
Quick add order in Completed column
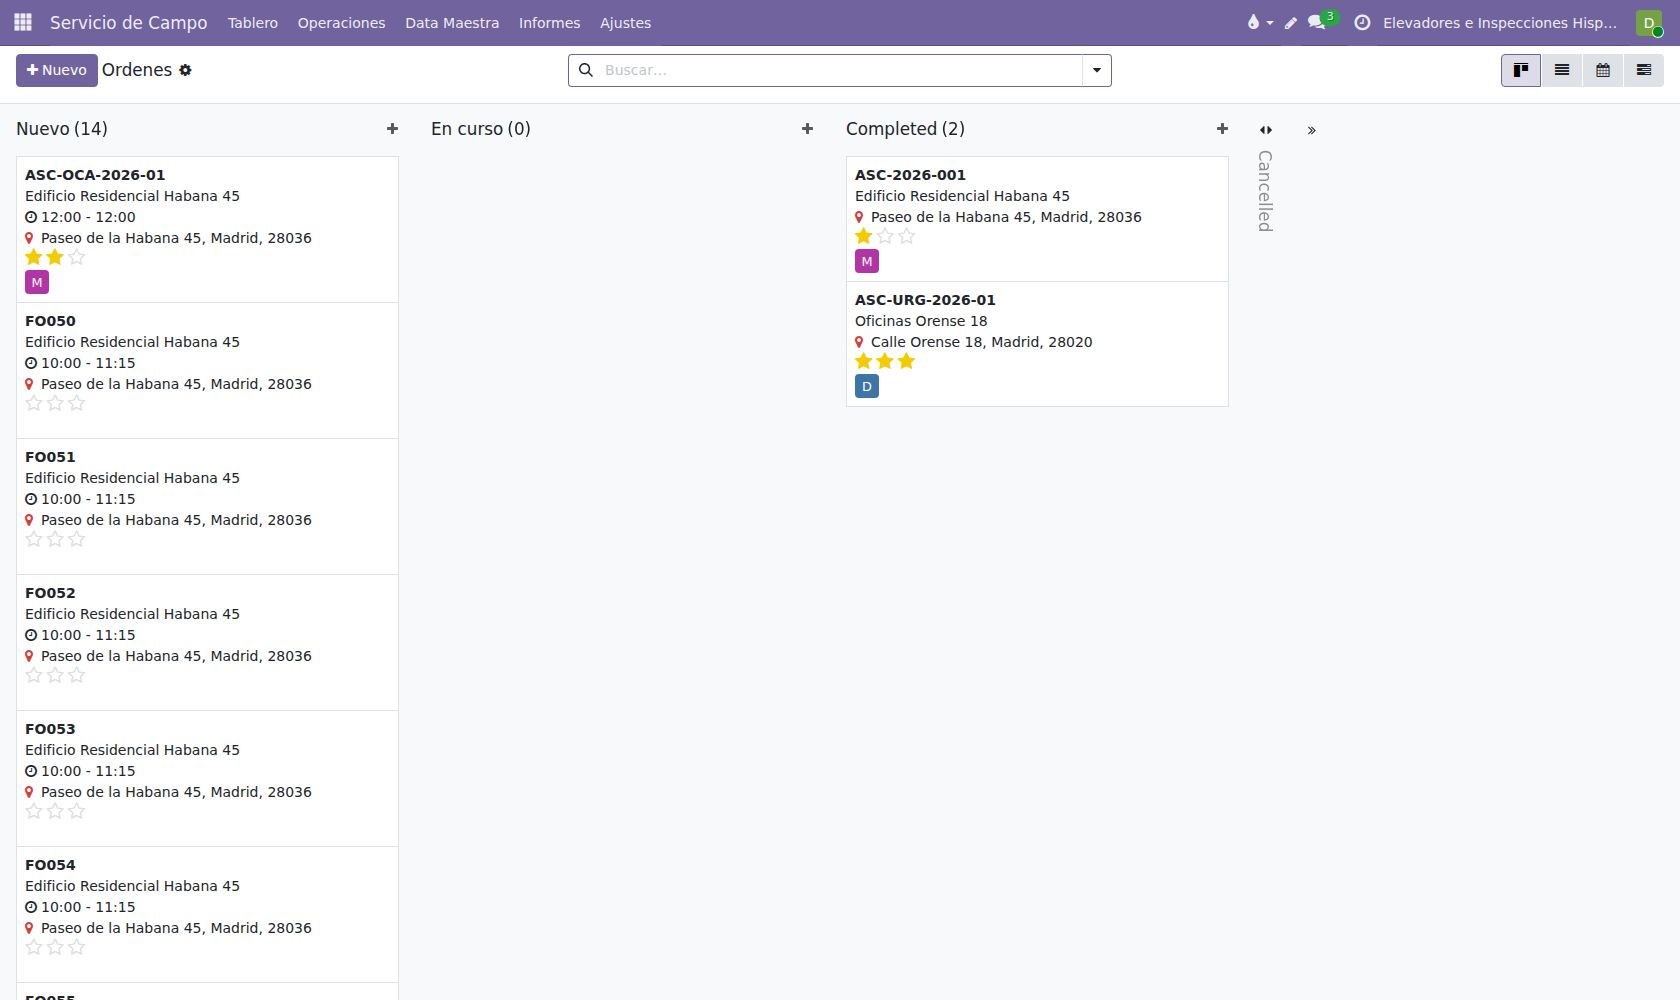point(1222,129)
